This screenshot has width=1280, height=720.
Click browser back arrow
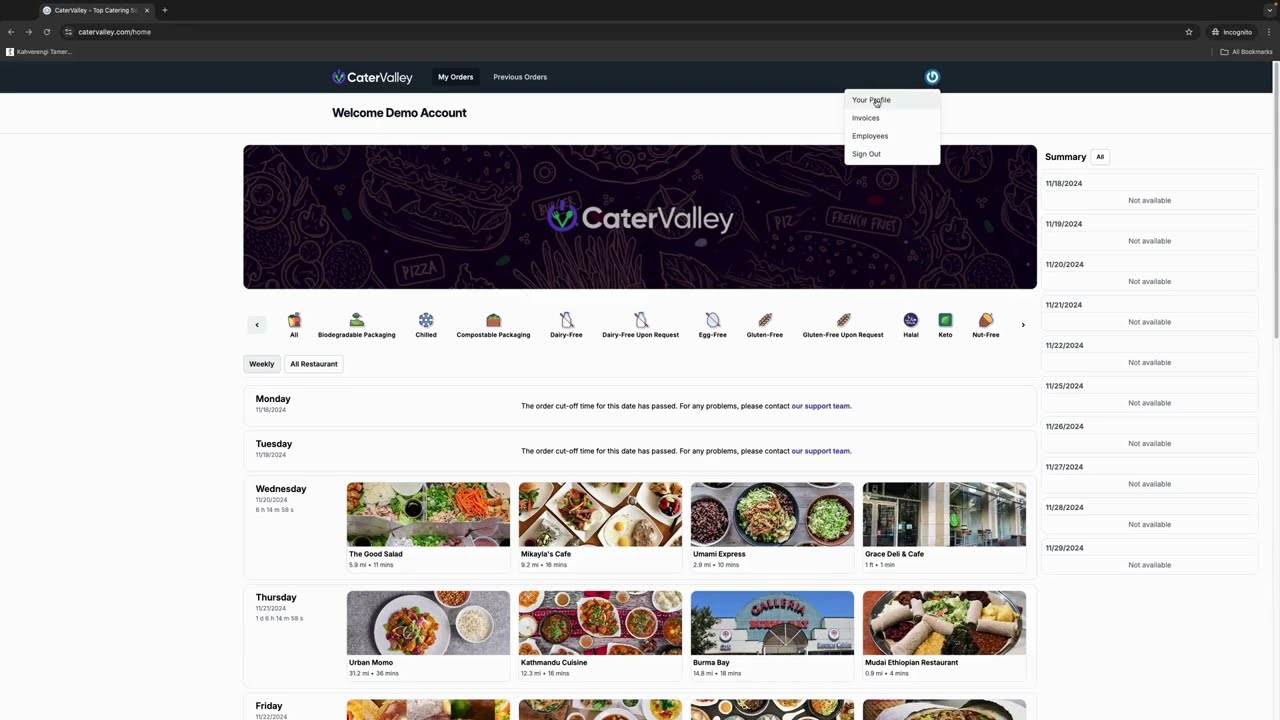pyautogui.click(x=11, y=32)
